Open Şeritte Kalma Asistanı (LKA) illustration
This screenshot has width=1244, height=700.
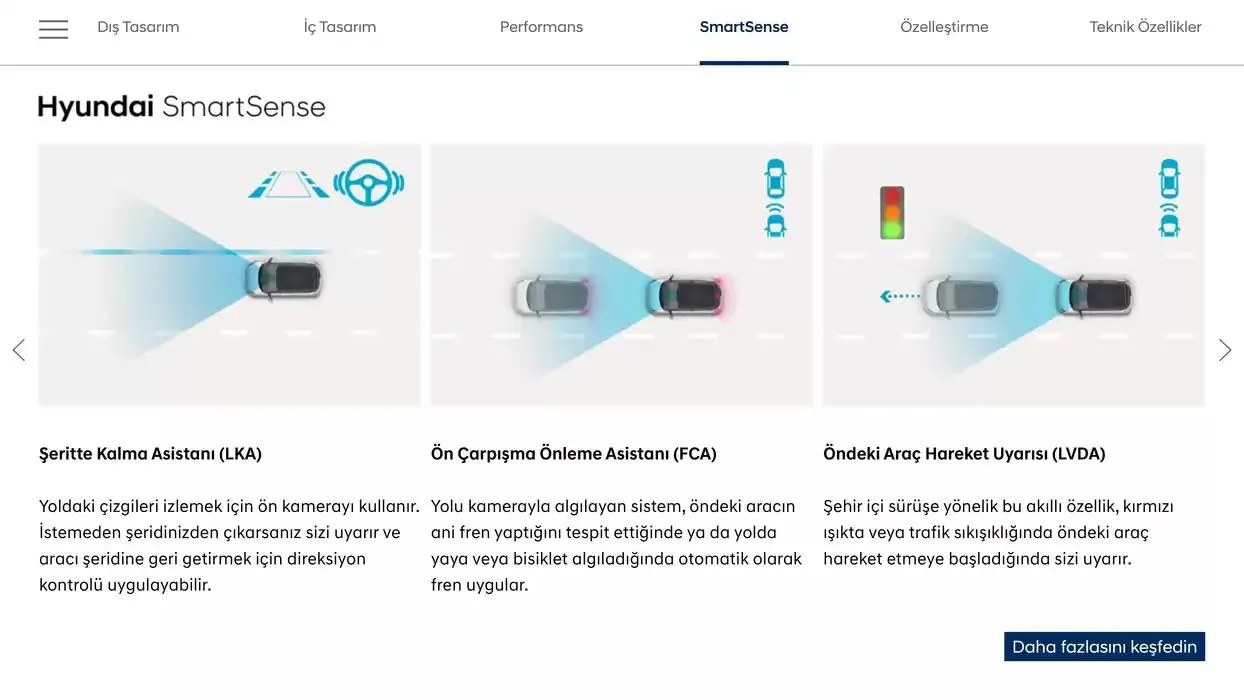pyautogui.click(x=230, y=275)
